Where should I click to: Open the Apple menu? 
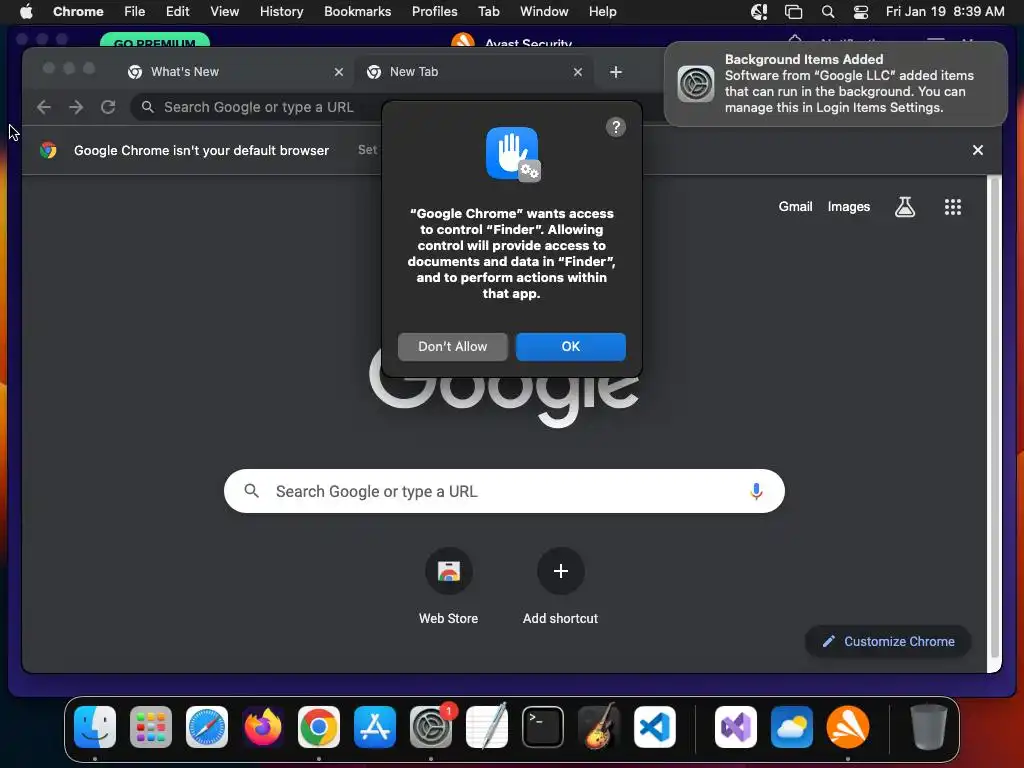26,11
